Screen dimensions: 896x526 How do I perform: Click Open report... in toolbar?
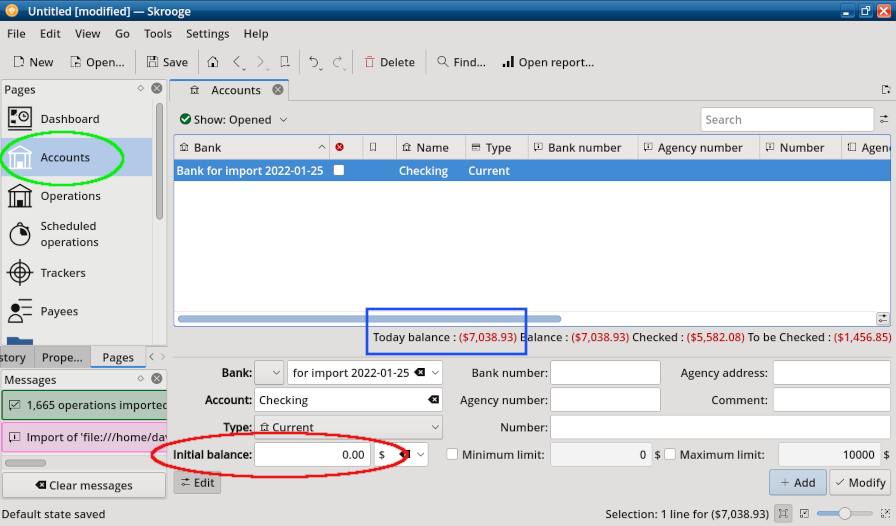tap(548, 62)
